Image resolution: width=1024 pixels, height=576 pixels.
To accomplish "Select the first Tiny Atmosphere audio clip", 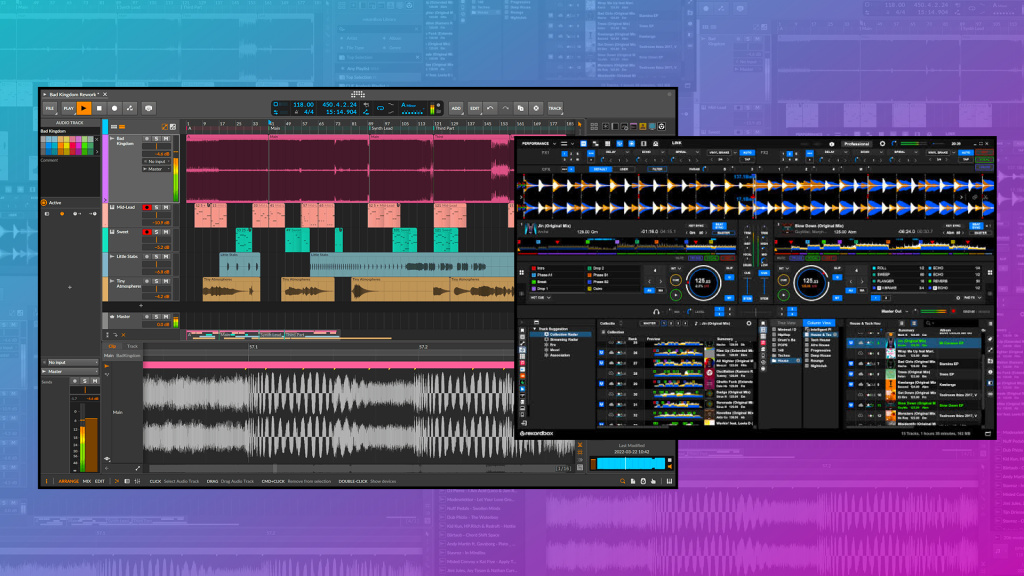I will (231, 289).
